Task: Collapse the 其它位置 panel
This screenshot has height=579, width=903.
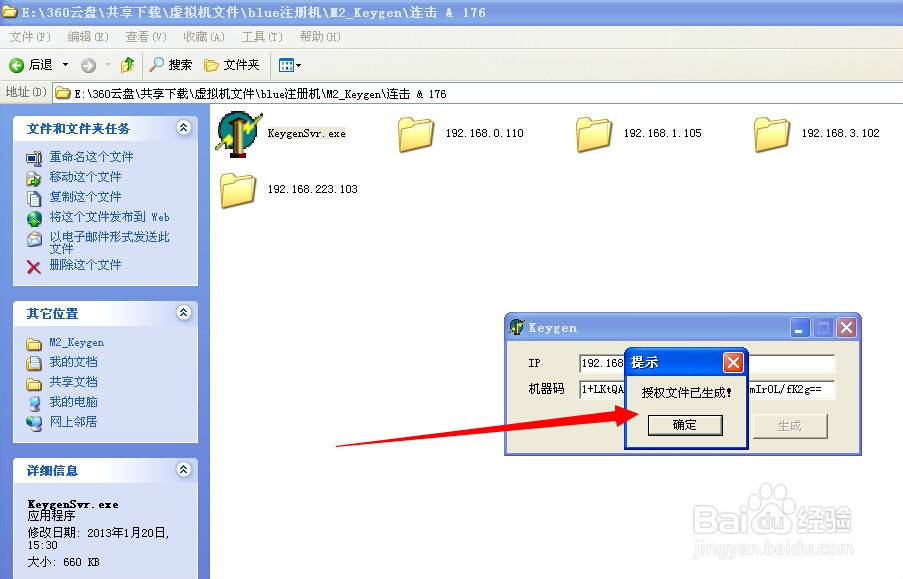Action: [x=184, y=313]
